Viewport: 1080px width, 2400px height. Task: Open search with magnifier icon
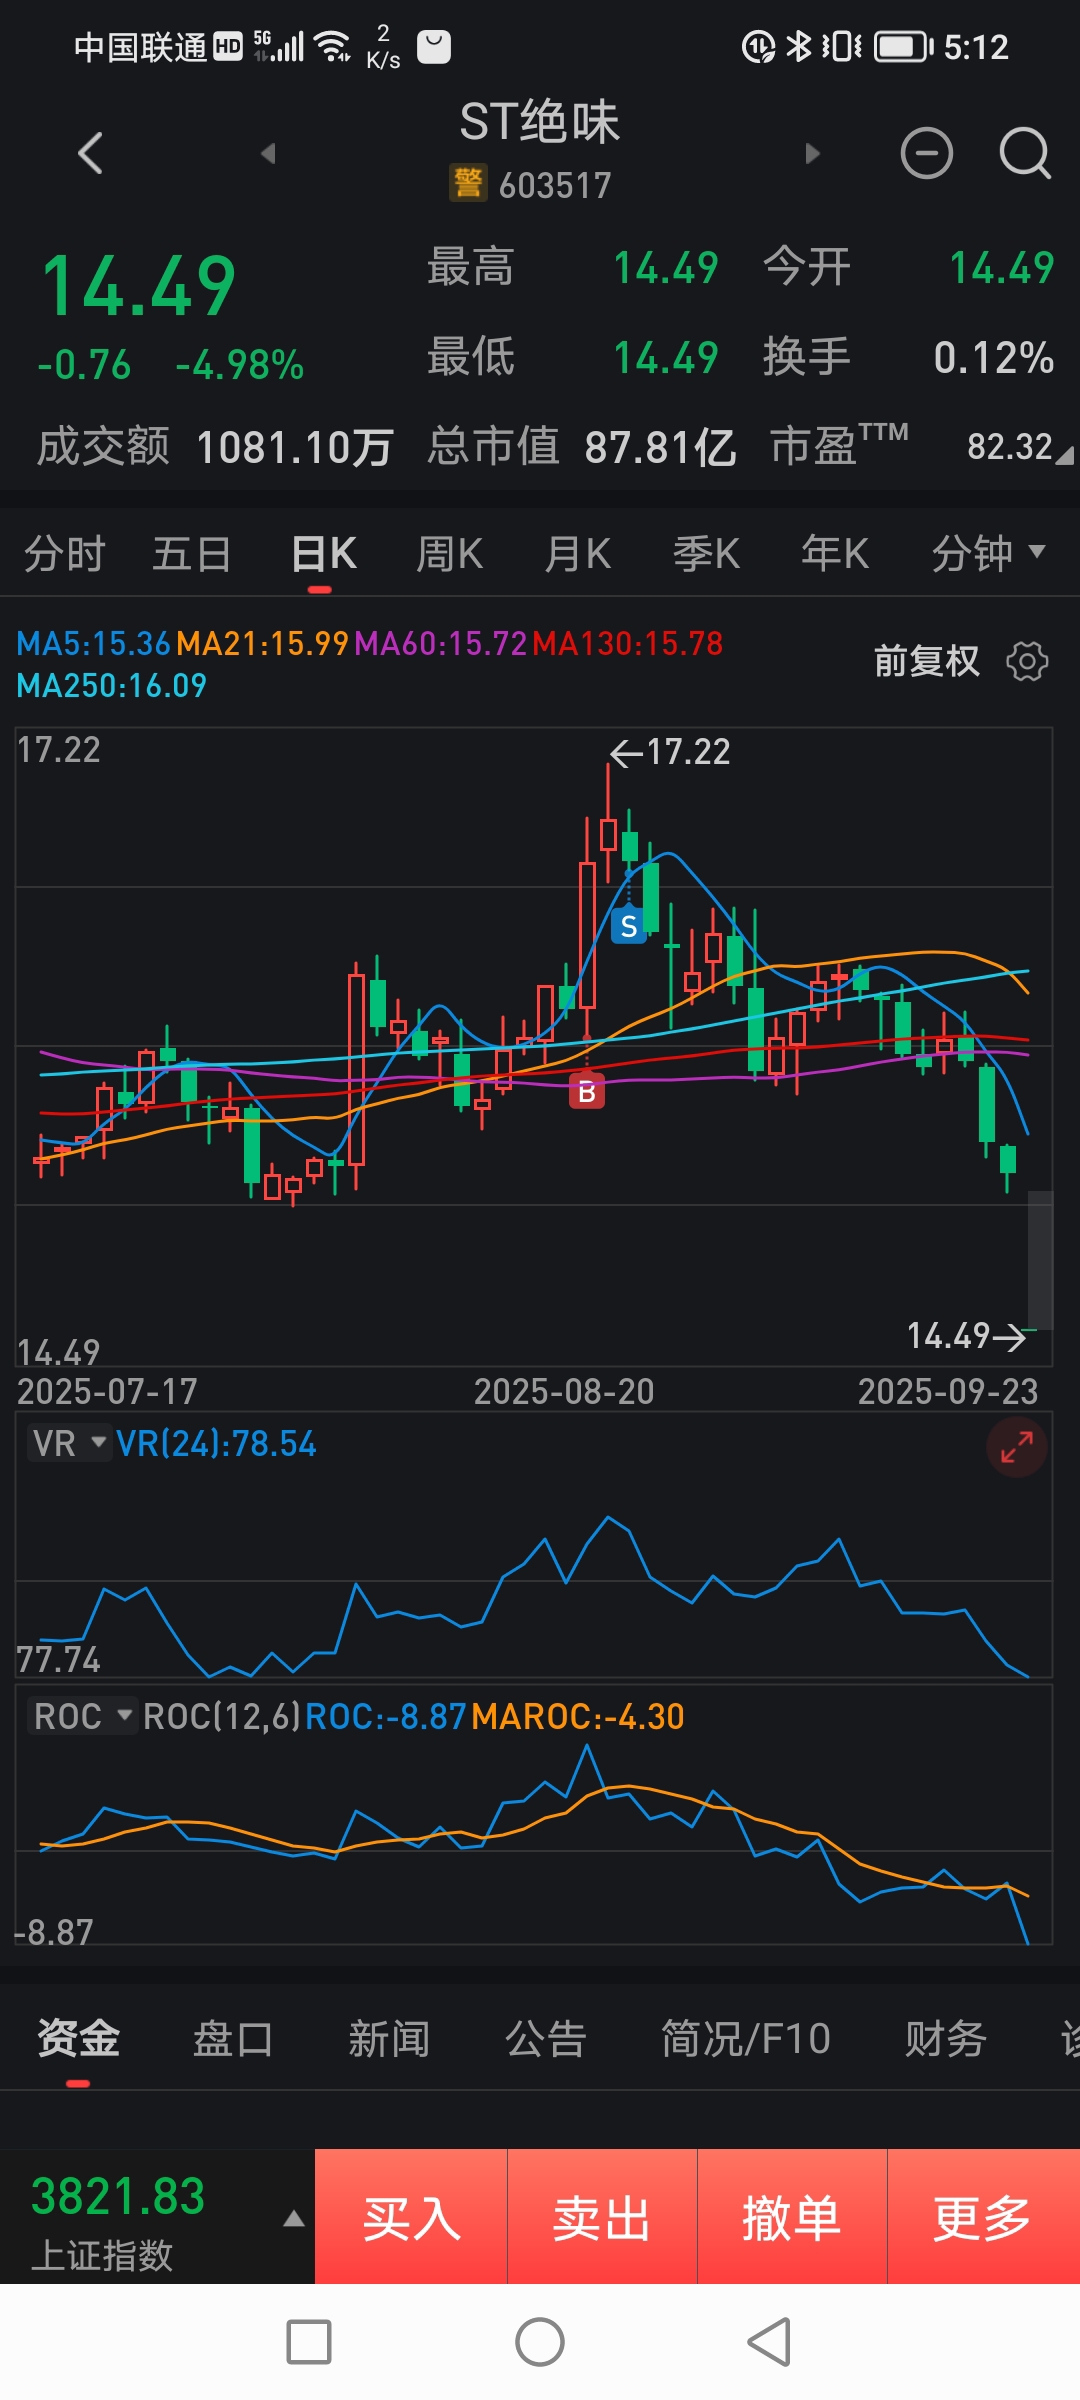point(1025,153)
